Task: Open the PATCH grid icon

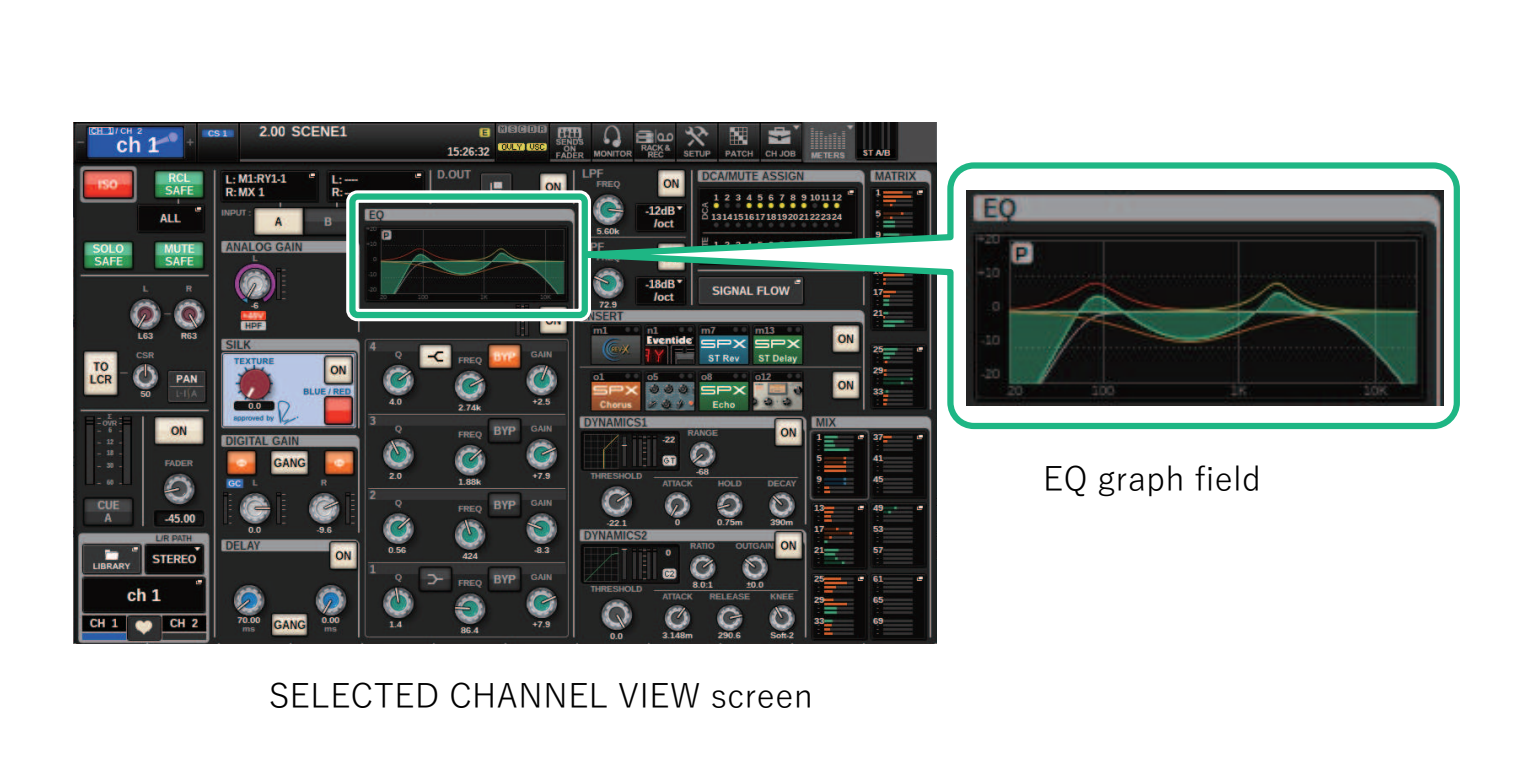Action: 740,140
